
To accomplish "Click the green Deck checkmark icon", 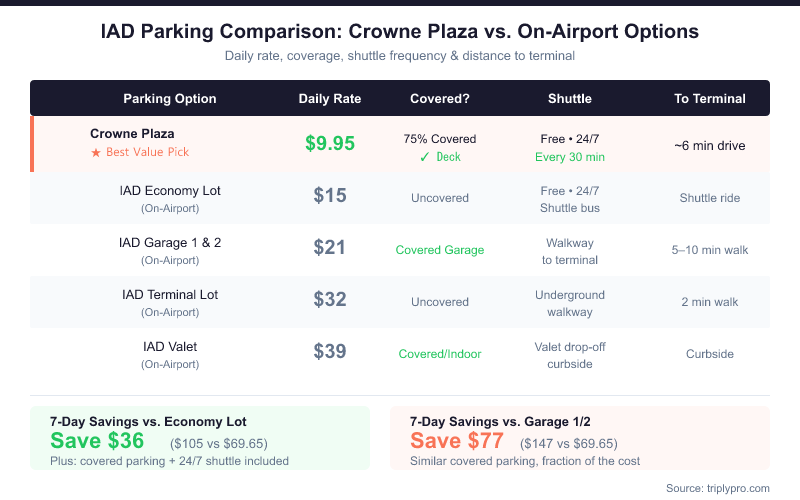I will tap(425, 157).
